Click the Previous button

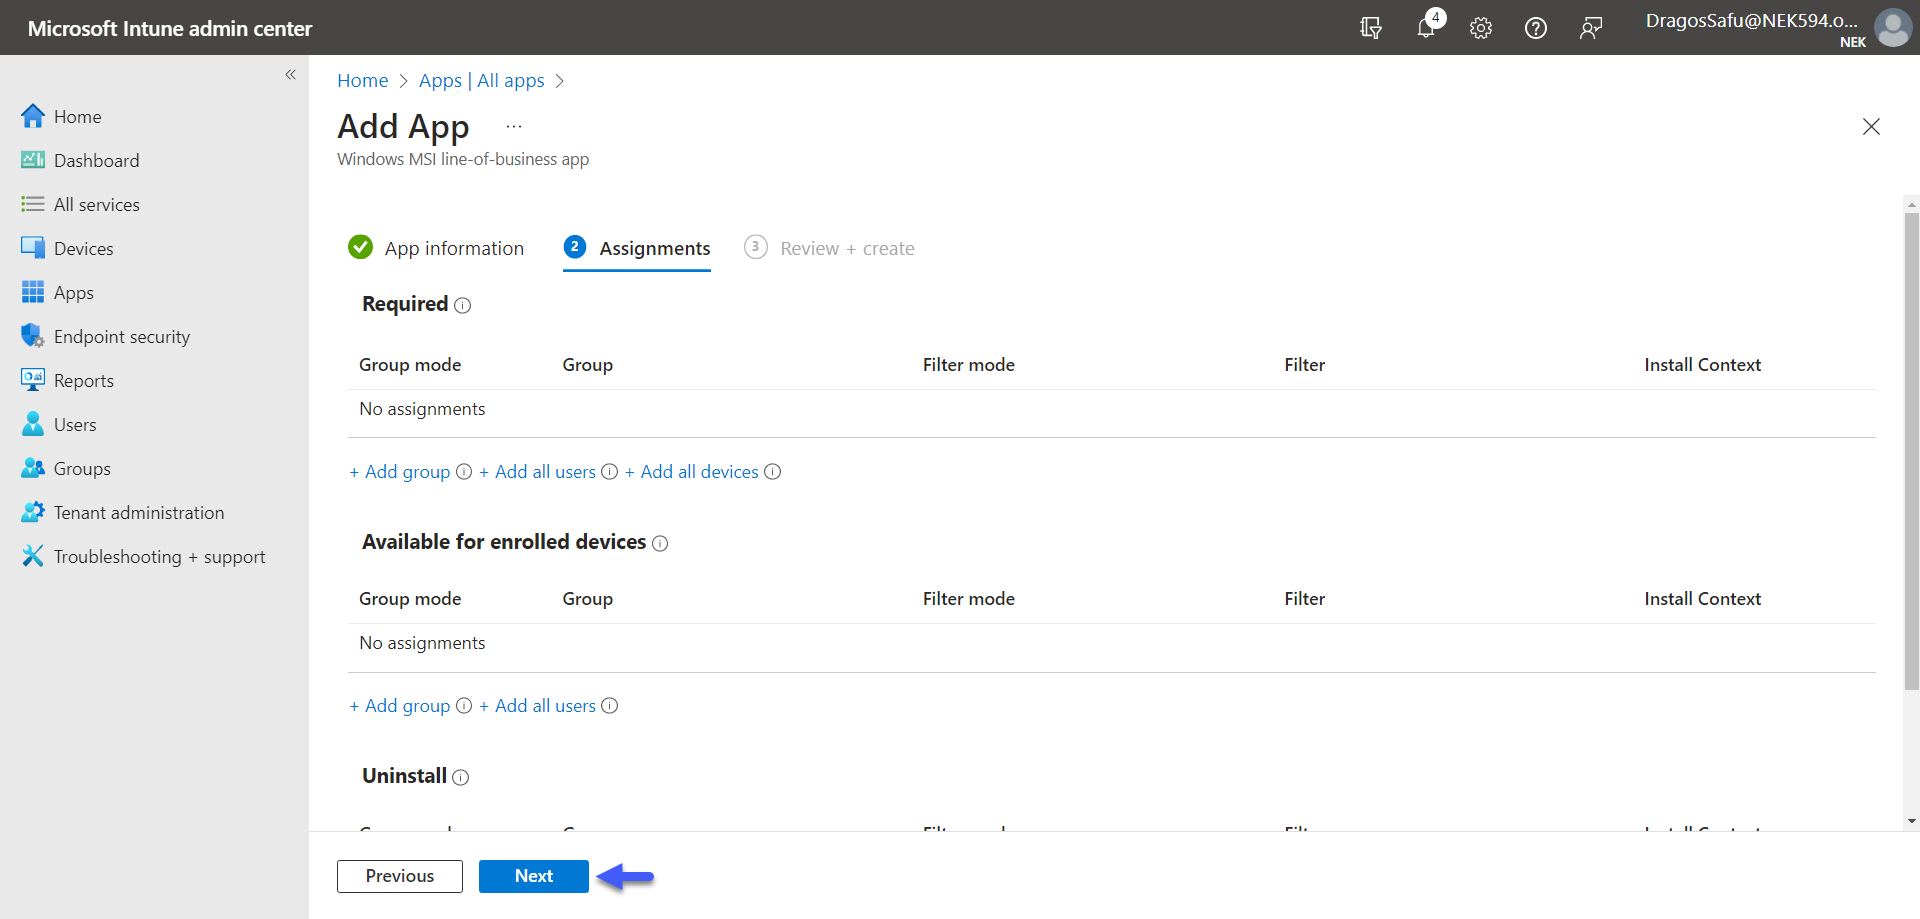(400, 876)
